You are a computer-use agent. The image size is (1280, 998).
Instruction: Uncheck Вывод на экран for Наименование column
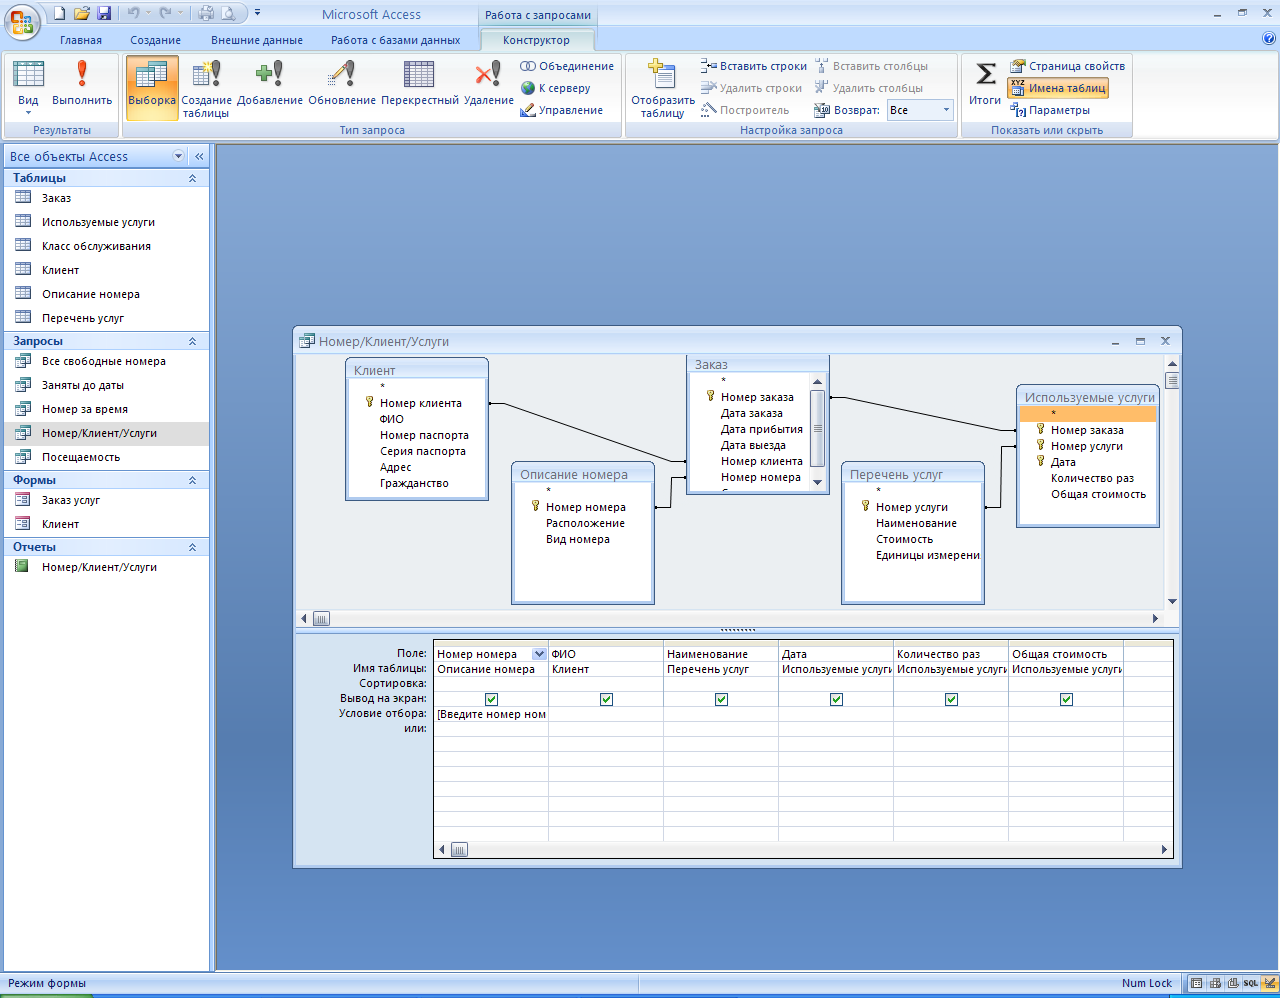[x=721, y=699]
